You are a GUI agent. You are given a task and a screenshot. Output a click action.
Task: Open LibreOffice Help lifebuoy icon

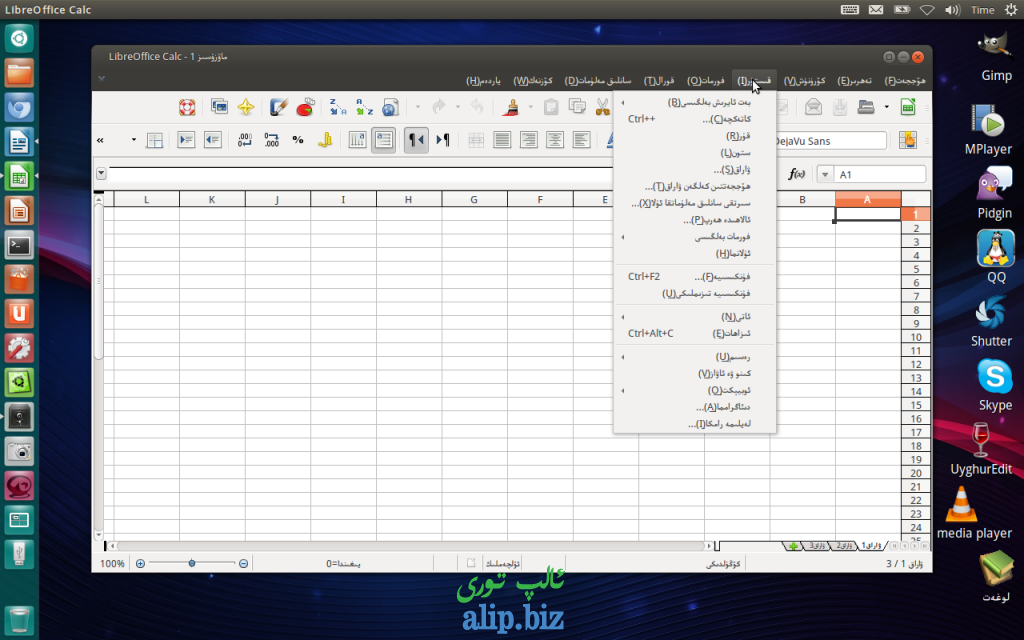coord(187,107)
